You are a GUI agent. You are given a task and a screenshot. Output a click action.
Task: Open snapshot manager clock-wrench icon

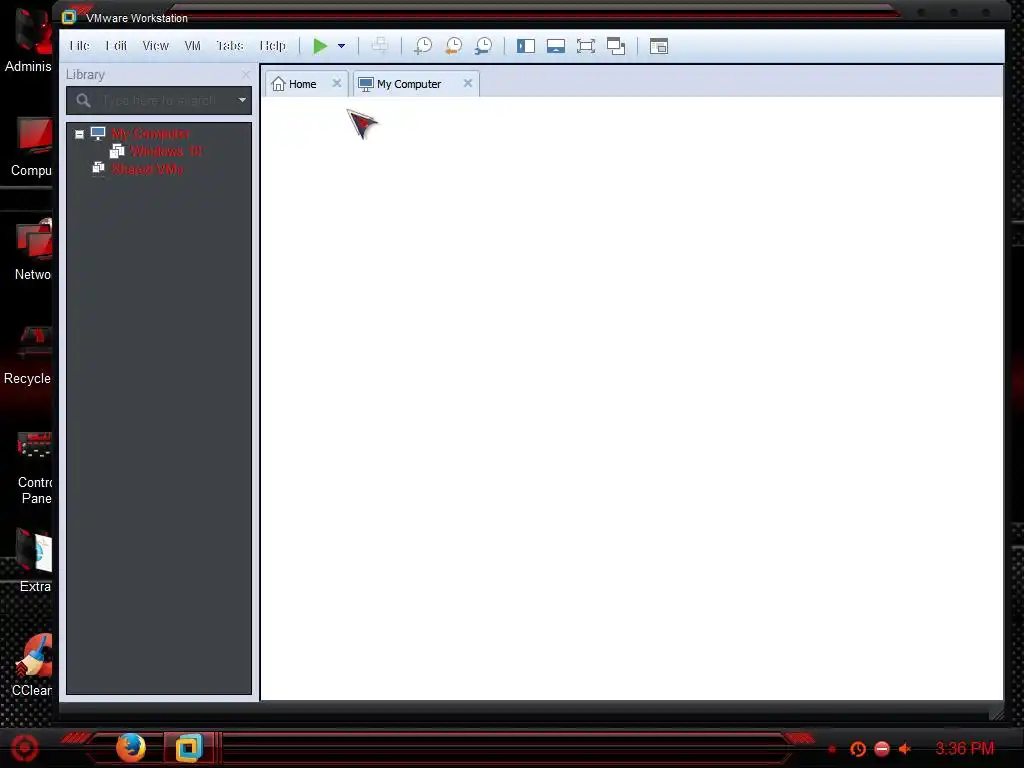click(x=483, y=46)
